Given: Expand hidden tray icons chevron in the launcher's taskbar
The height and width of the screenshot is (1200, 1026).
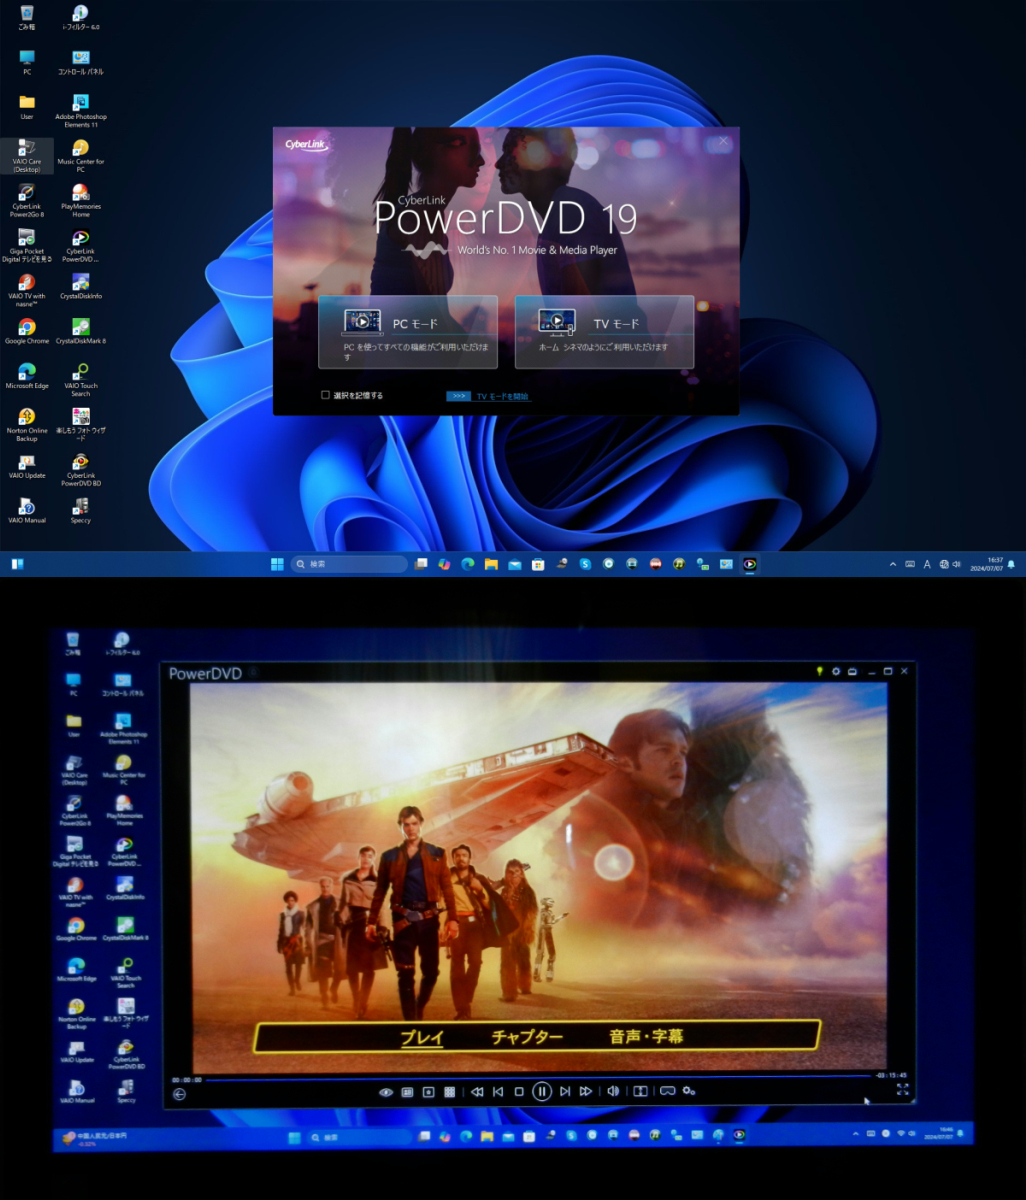Looking at the screenshot, I should pyautogui.click(x=893, y=564).
